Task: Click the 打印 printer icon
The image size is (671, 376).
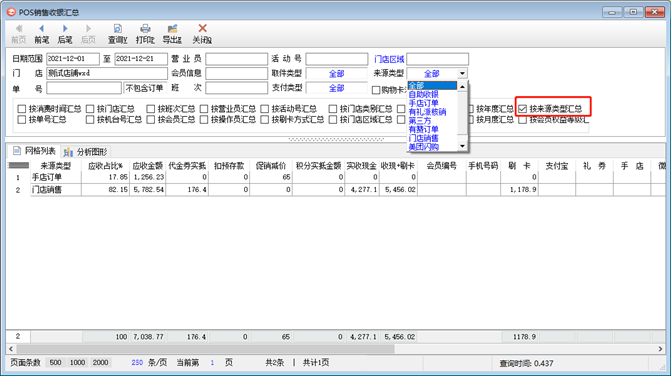Action: [145, 29]
